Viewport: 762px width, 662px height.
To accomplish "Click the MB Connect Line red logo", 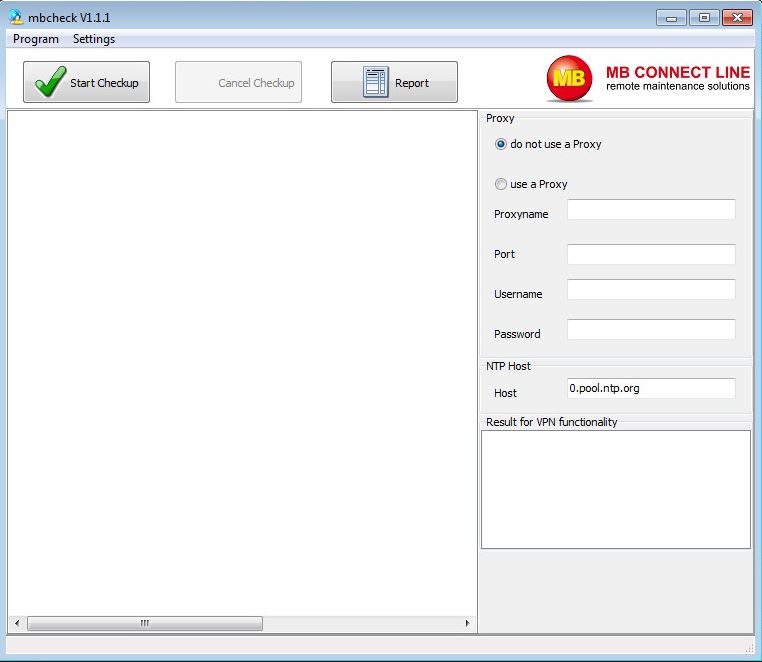I will pos(569,79).
